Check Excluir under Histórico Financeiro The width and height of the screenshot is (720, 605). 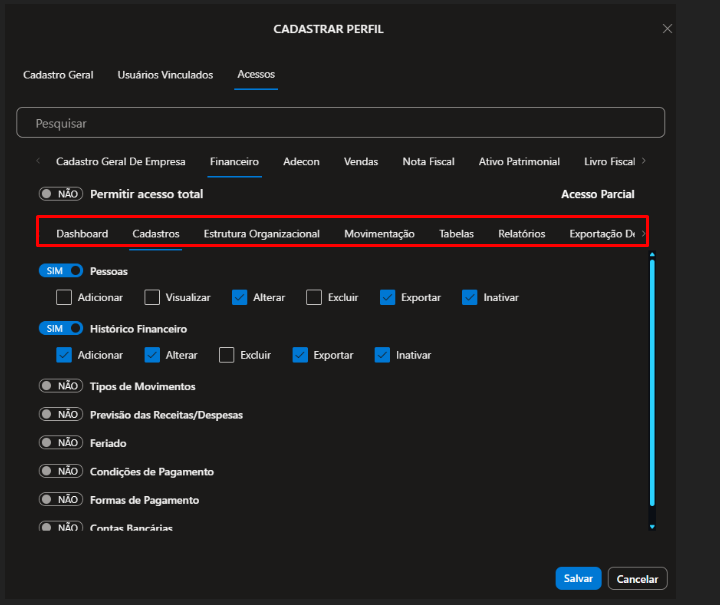(x=226, y=355)
